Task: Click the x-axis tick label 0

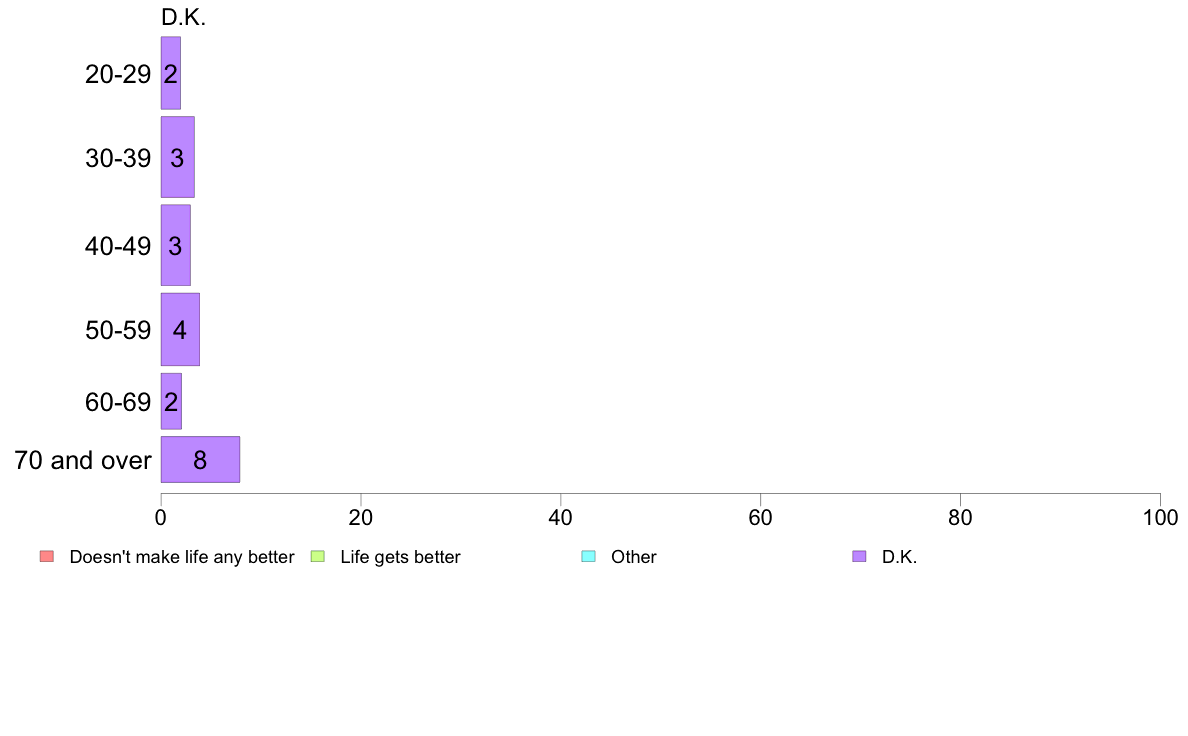Action: click(x=161, y=518)
